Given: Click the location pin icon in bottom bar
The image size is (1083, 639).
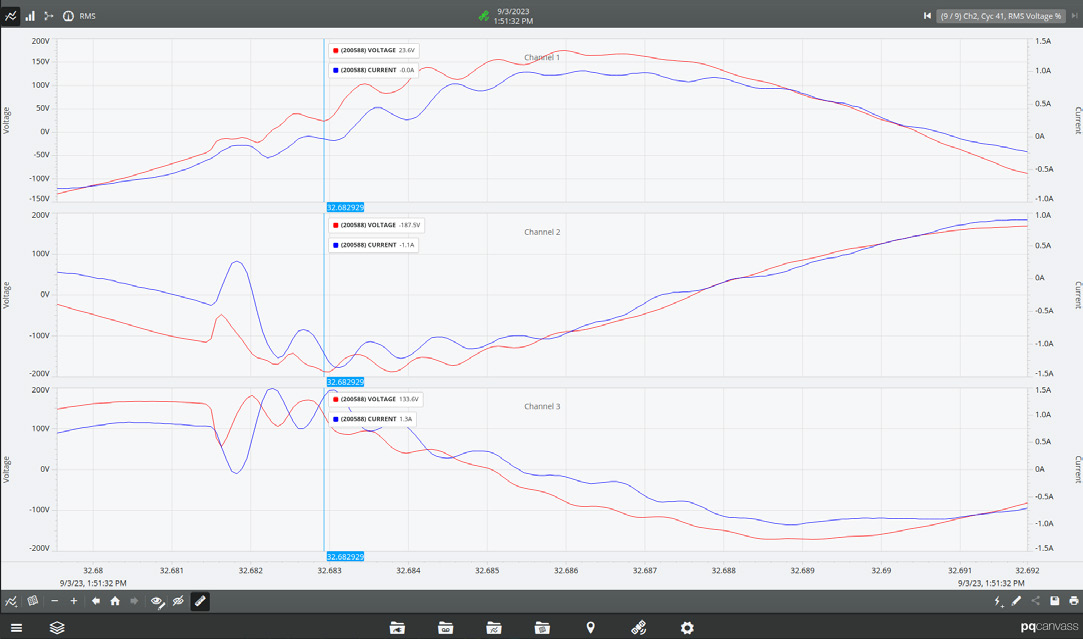Looking at the screenshot, I should 591,627.
